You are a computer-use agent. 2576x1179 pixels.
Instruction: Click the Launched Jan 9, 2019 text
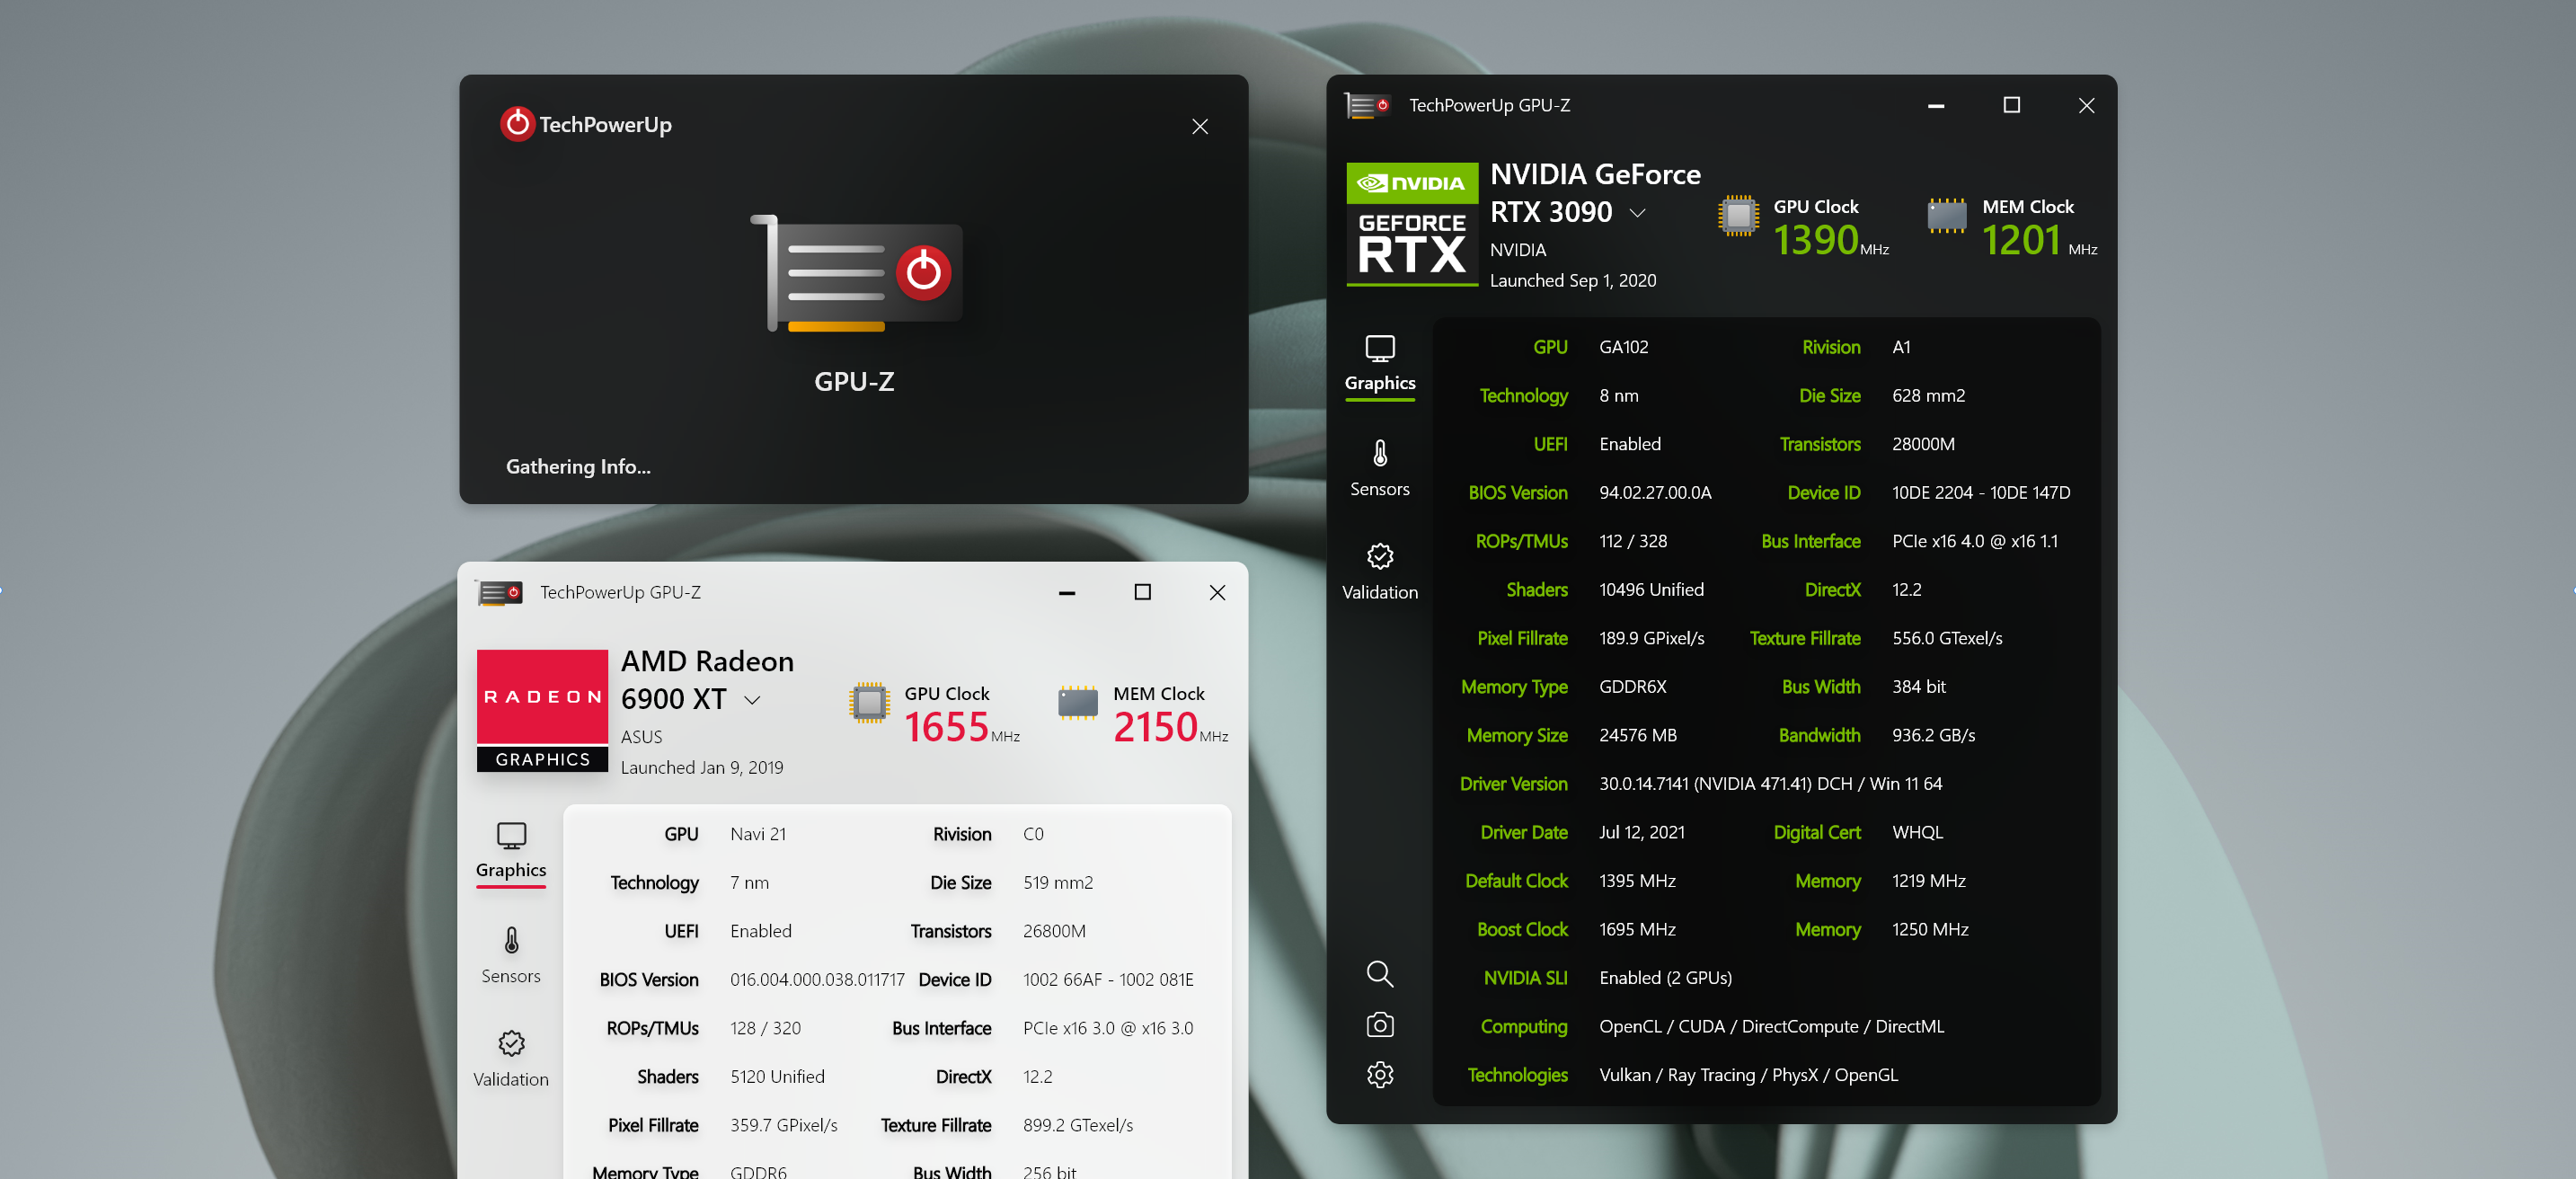tap(701, 767)
